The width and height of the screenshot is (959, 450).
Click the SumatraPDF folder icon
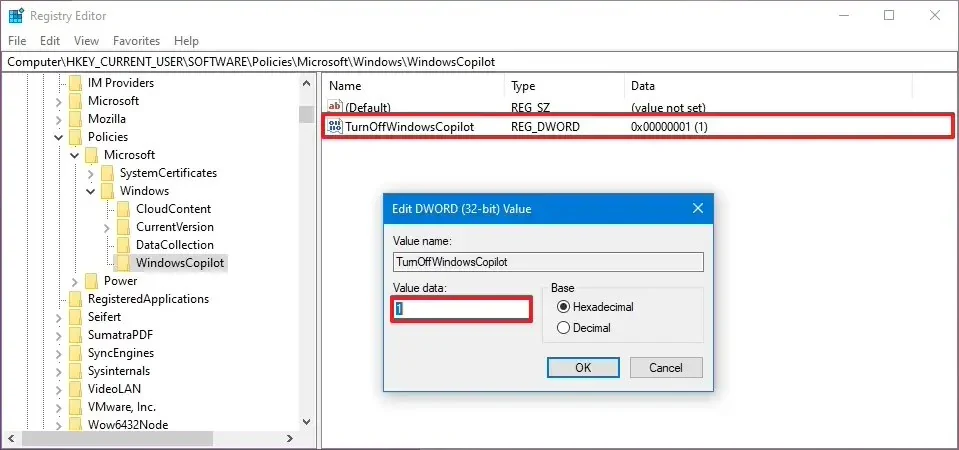tap(75, 335)
